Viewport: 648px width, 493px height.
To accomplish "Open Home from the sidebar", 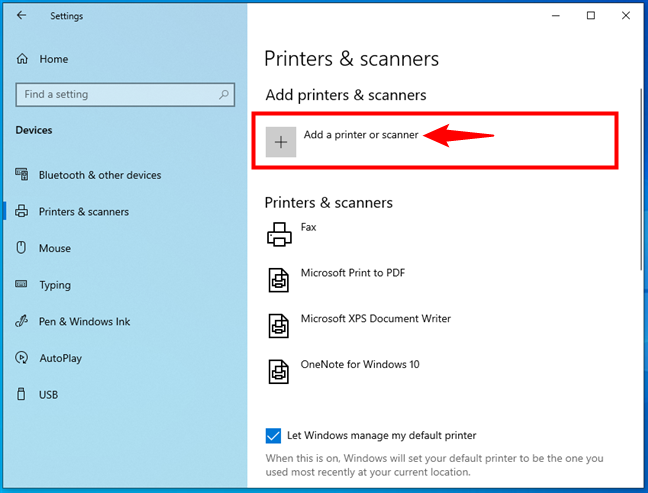I will coord(54,59).
